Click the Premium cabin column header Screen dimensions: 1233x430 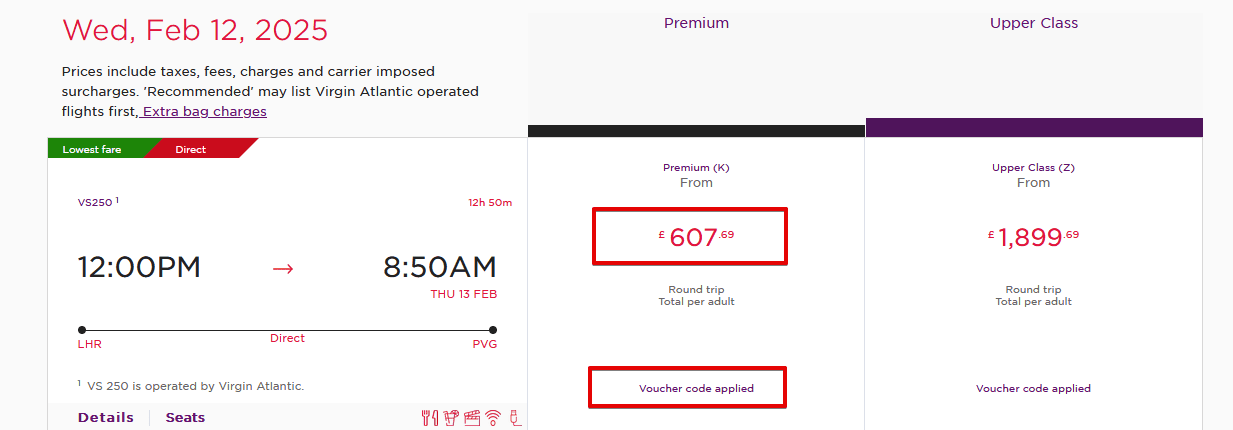coord(696,23)
